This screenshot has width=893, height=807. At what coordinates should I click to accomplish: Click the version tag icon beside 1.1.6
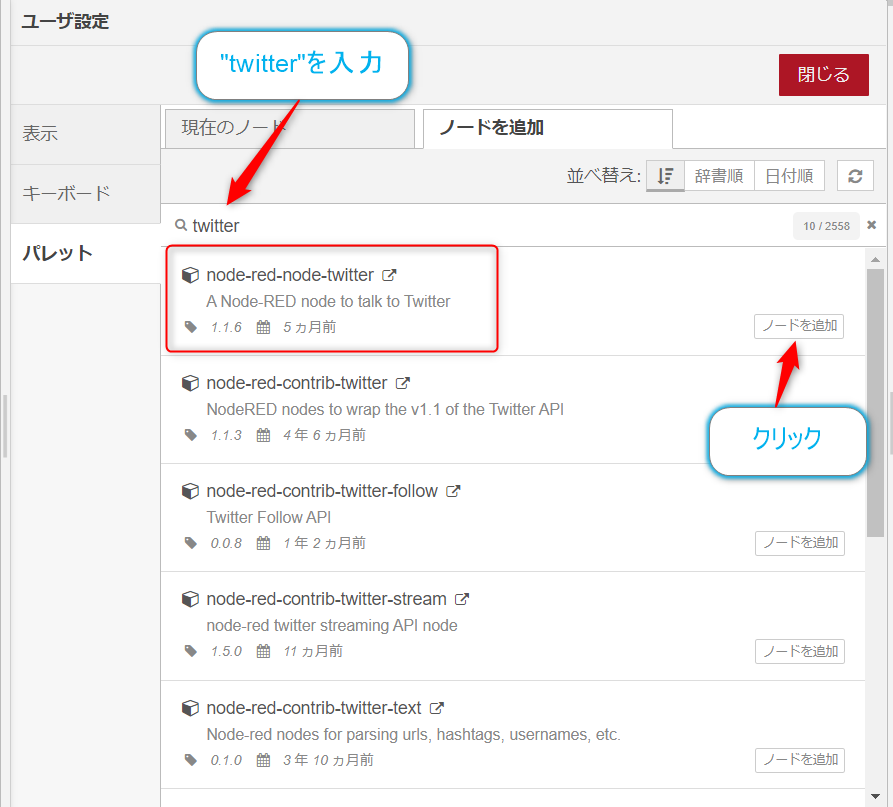click(191, 327)
